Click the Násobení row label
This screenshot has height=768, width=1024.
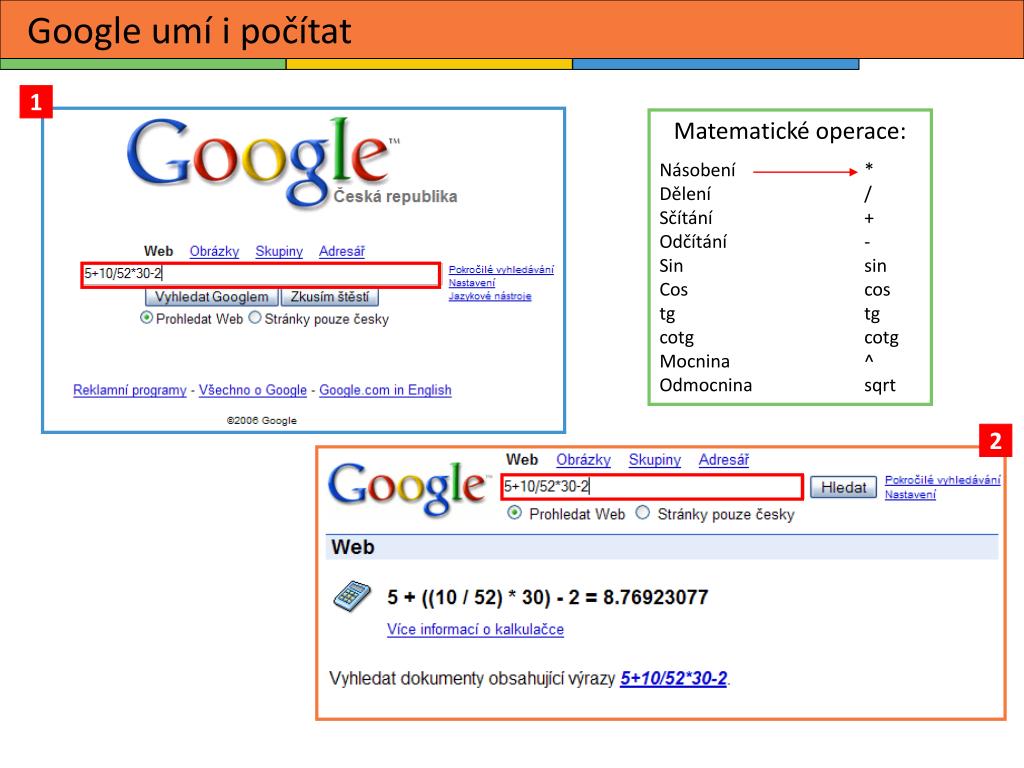[697, 170]
